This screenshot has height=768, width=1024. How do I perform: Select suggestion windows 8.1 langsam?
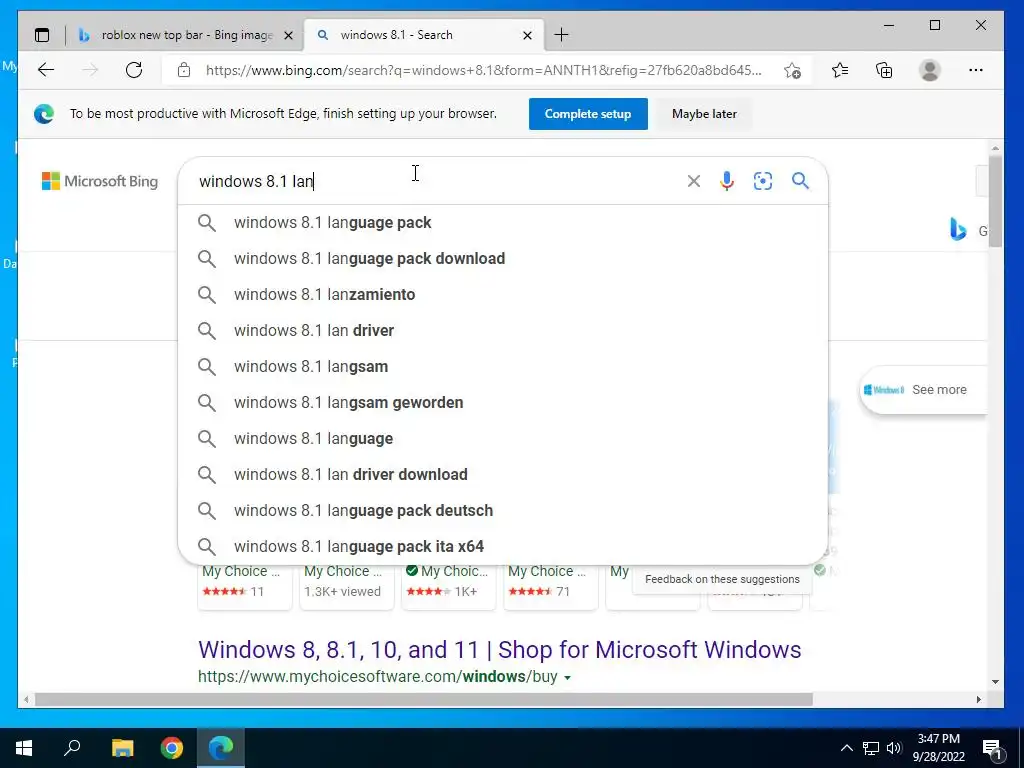pos(503,366)
